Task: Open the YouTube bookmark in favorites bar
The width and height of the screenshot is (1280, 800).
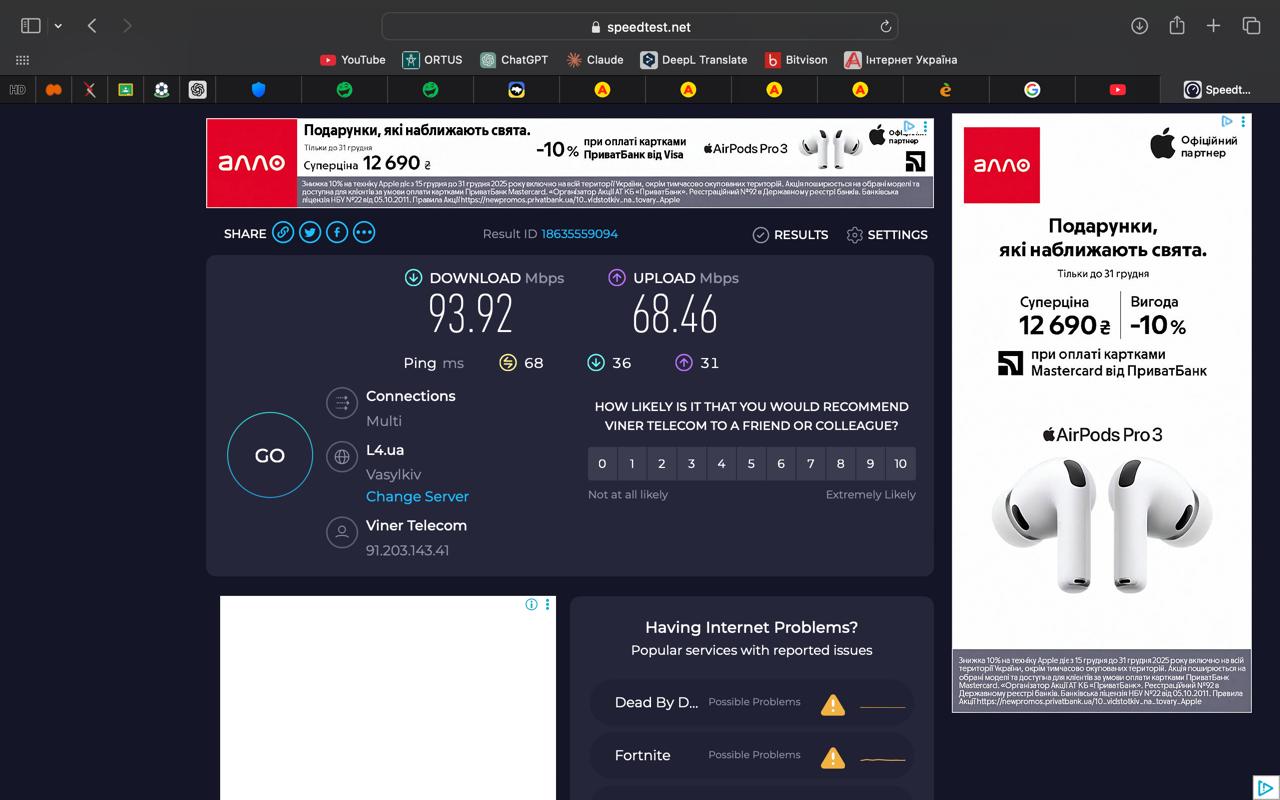Action: [352, 60]
